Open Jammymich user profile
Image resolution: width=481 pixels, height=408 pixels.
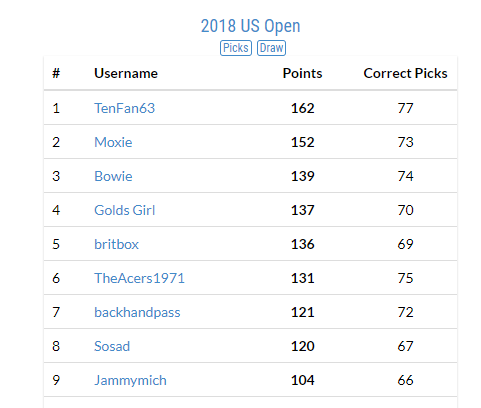tap(130, 380)
